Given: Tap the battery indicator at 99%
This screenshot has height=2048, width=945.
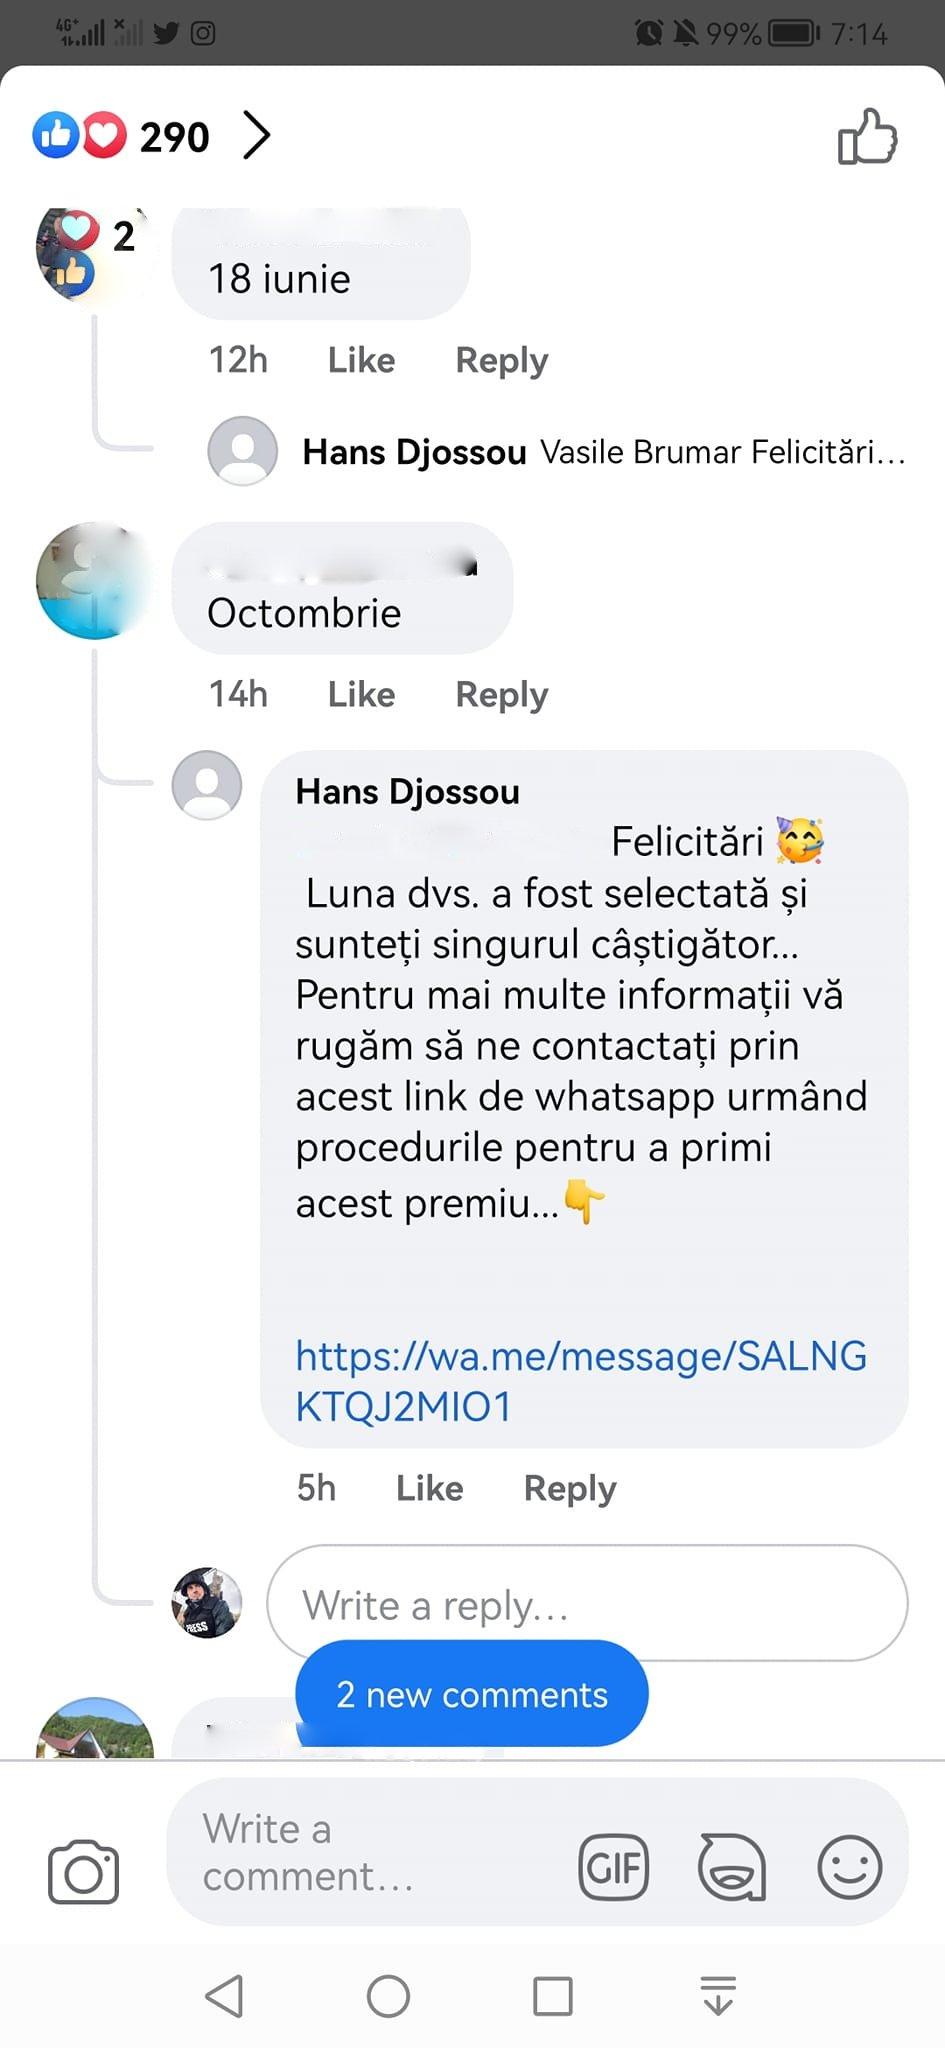Looking at the screenshot, I should click(x=789, y=33).
